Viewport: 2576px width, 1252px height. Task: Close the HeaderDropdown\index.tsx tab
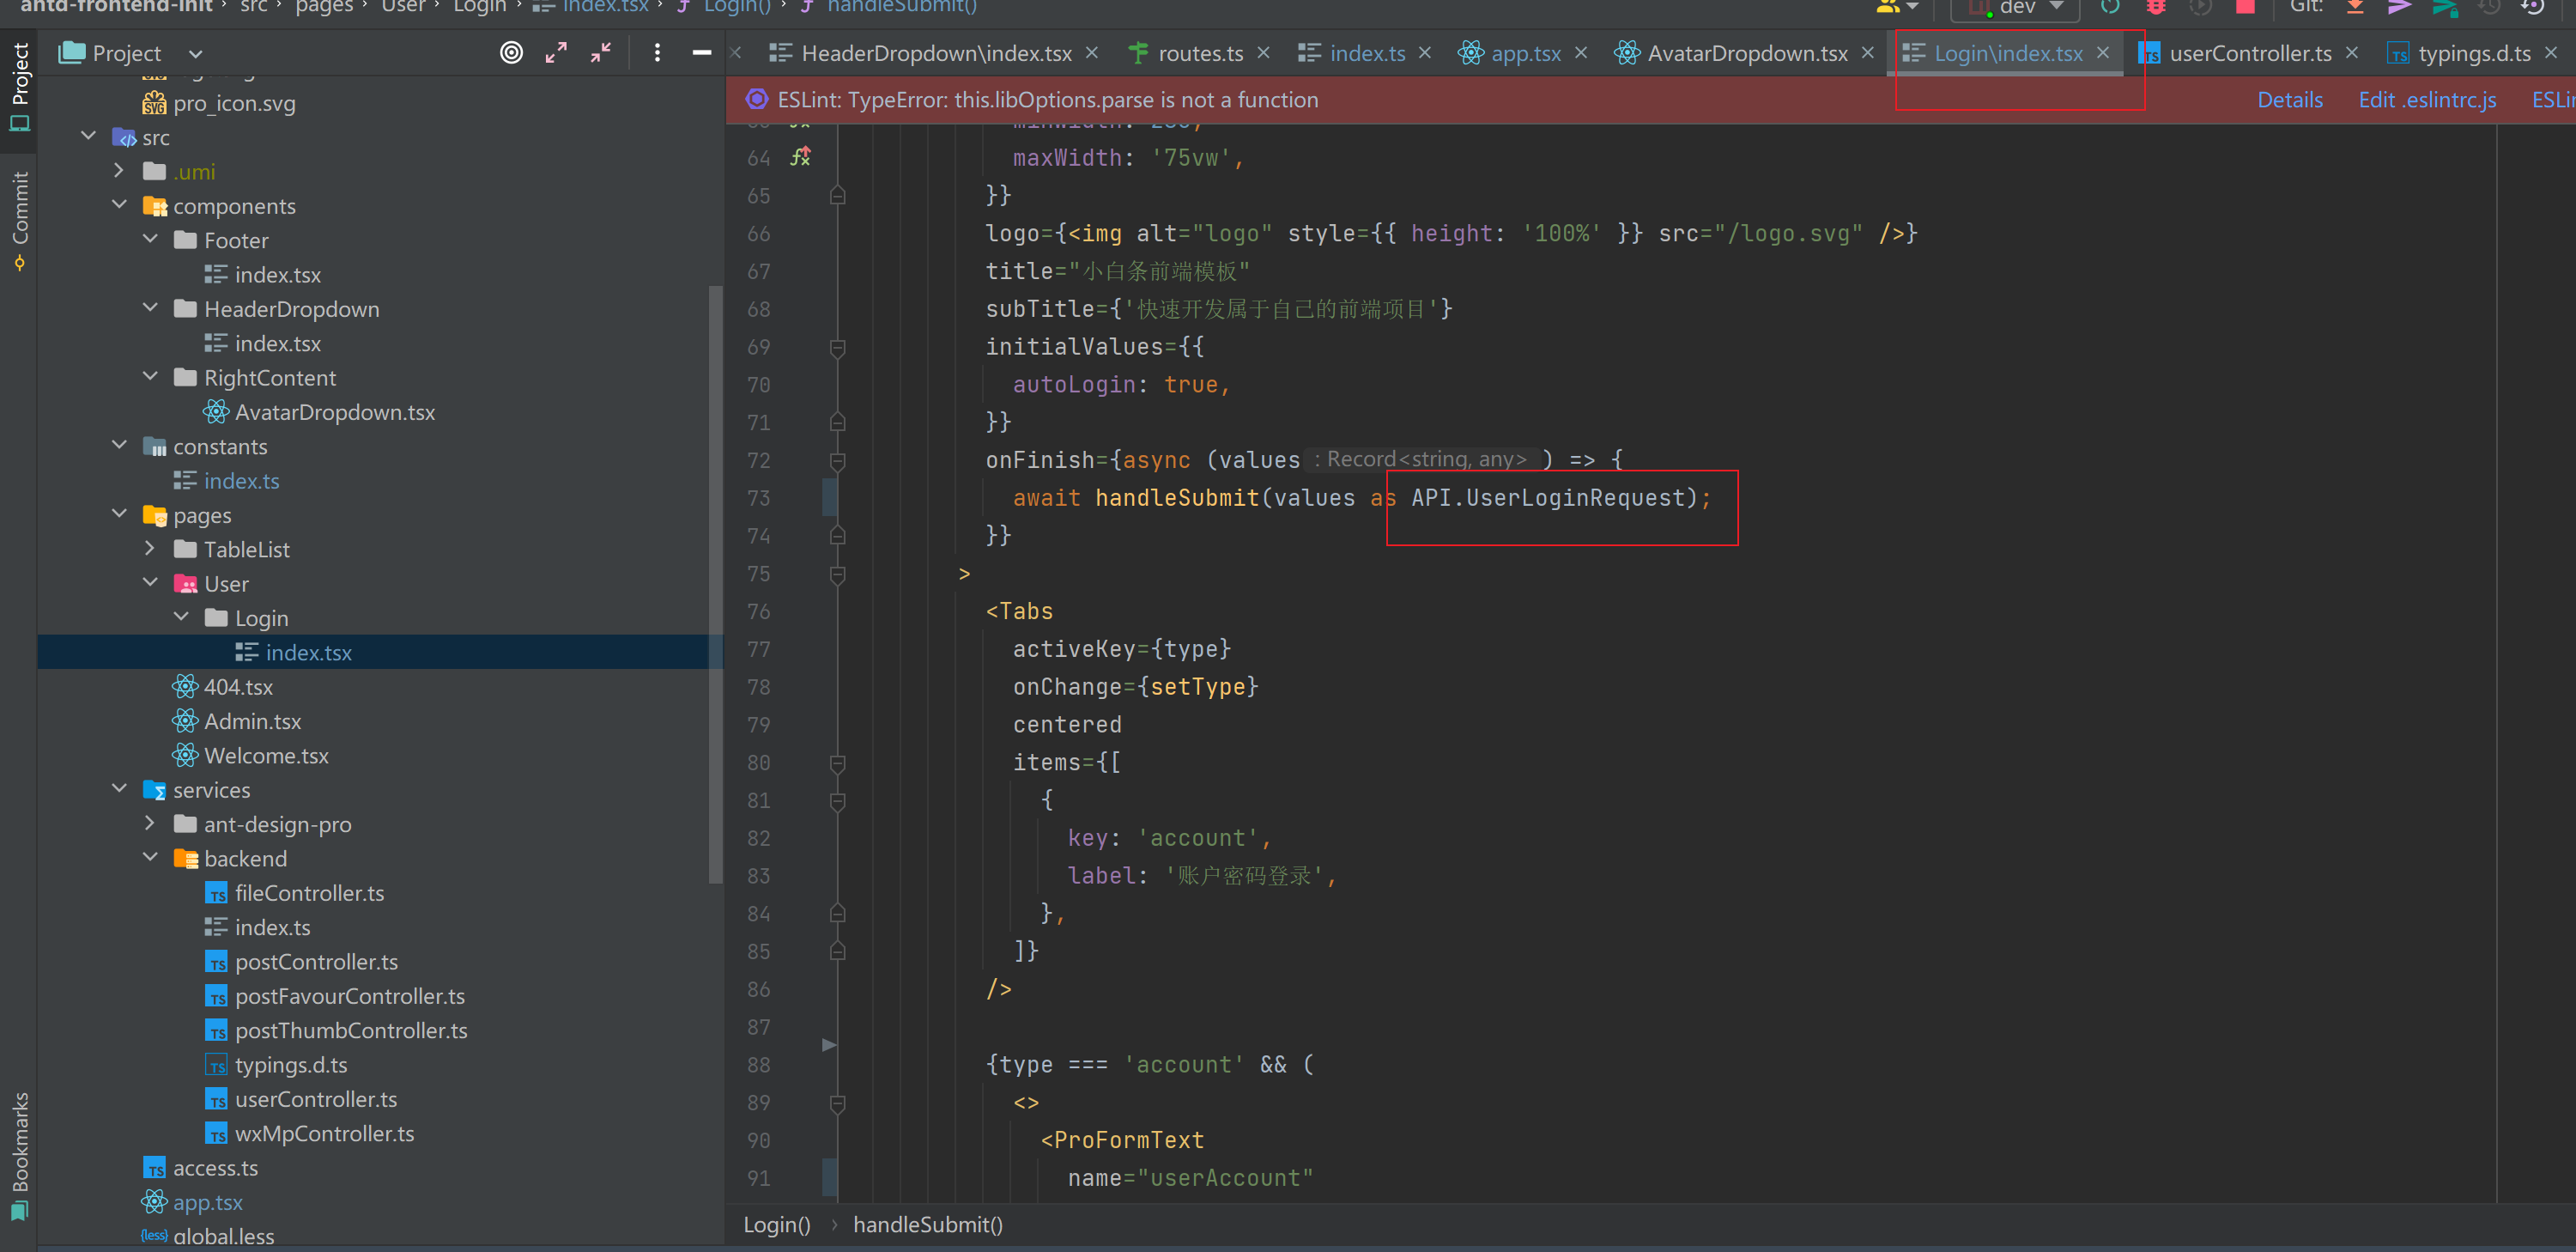tap(1092, 52)
